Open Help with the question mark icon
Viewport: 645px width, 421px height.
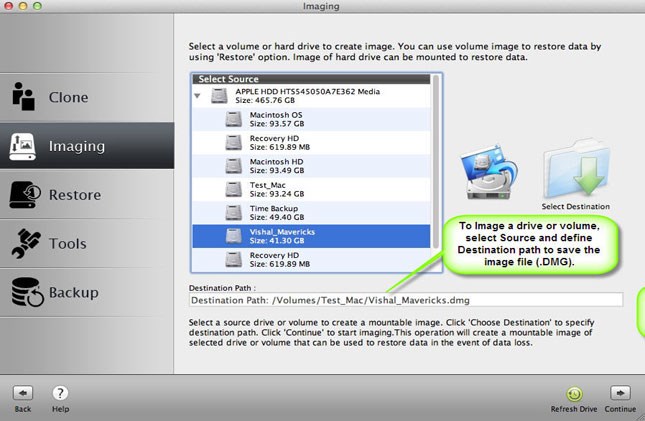pyautogui.click(x=60, y=393)
